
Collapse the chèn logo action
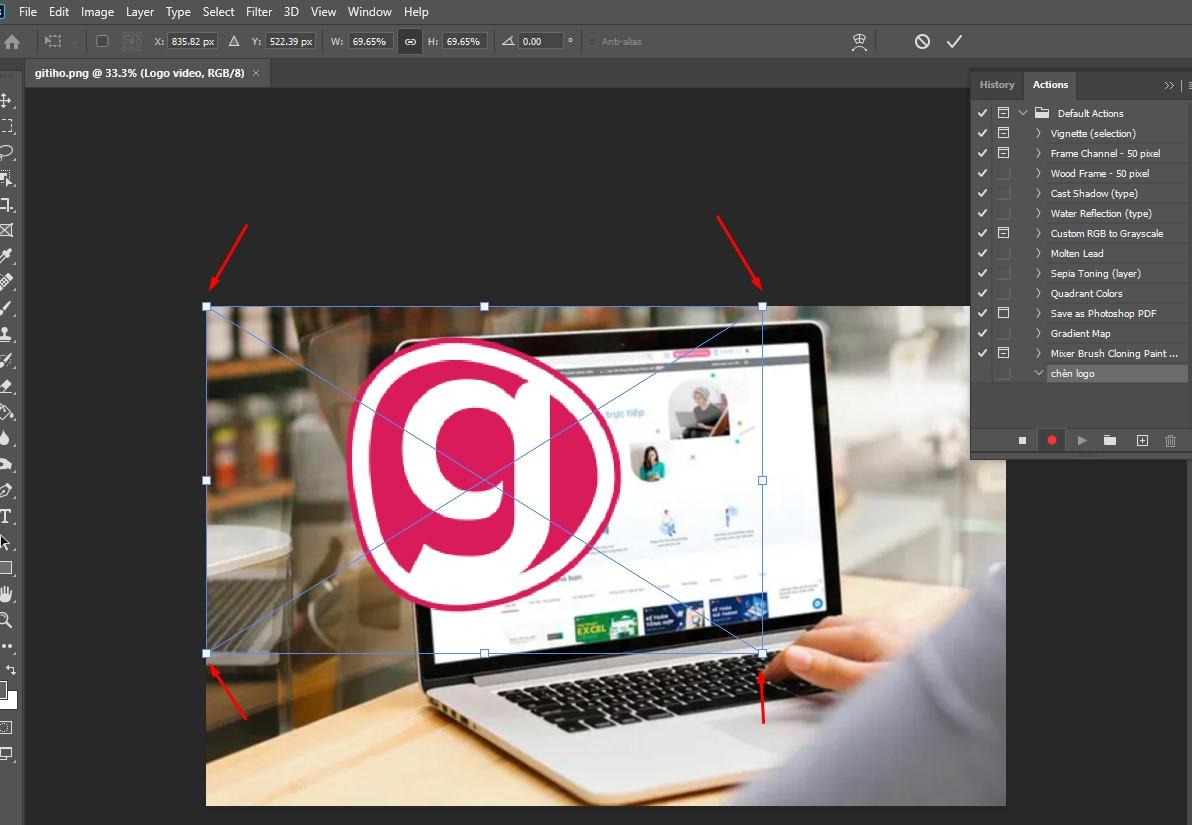point(1038,373)
